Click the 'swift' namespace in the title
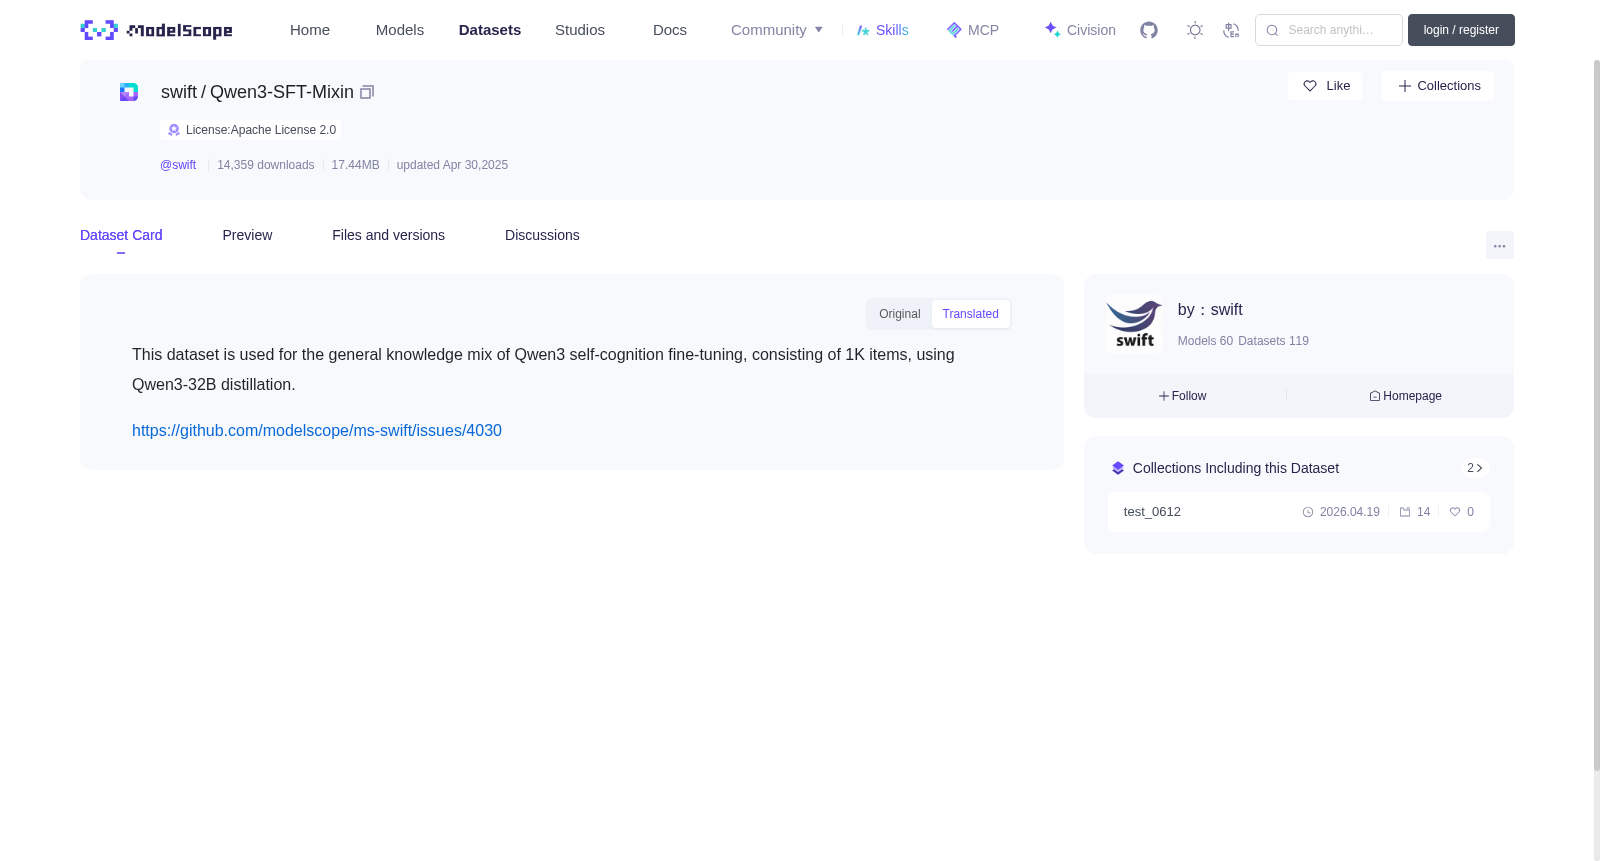The width and height of the screenshot is (1600, 861). point(179,92)
